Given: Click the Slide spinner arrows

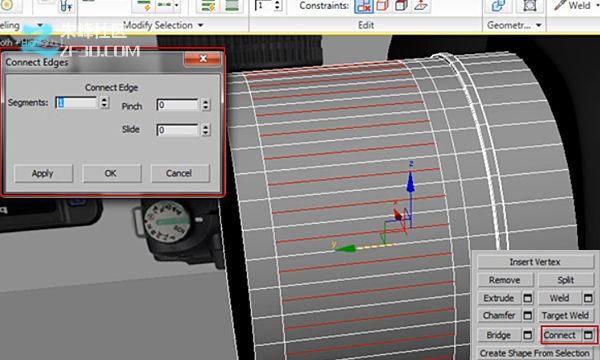Looking at the screenshot, I should [206, 130].
